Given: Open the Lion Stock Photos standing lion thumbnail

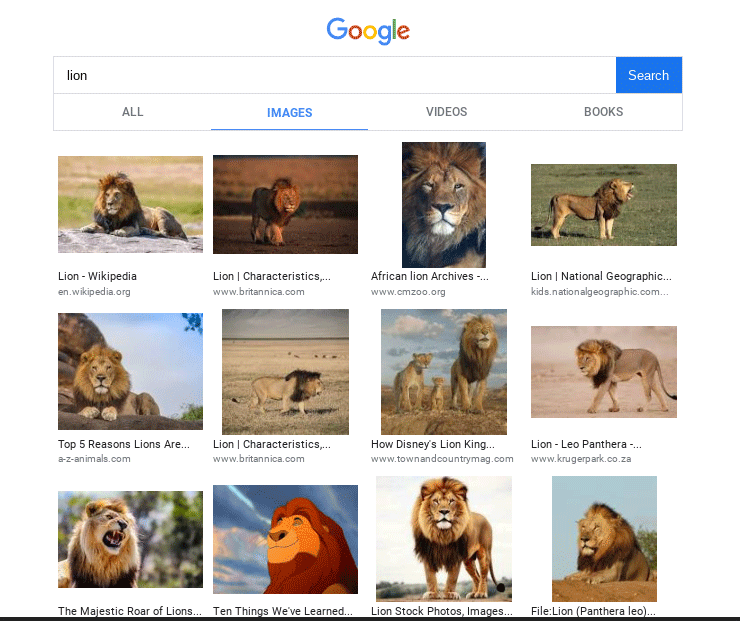Looking at the screenshot, I should pos(444,539).
